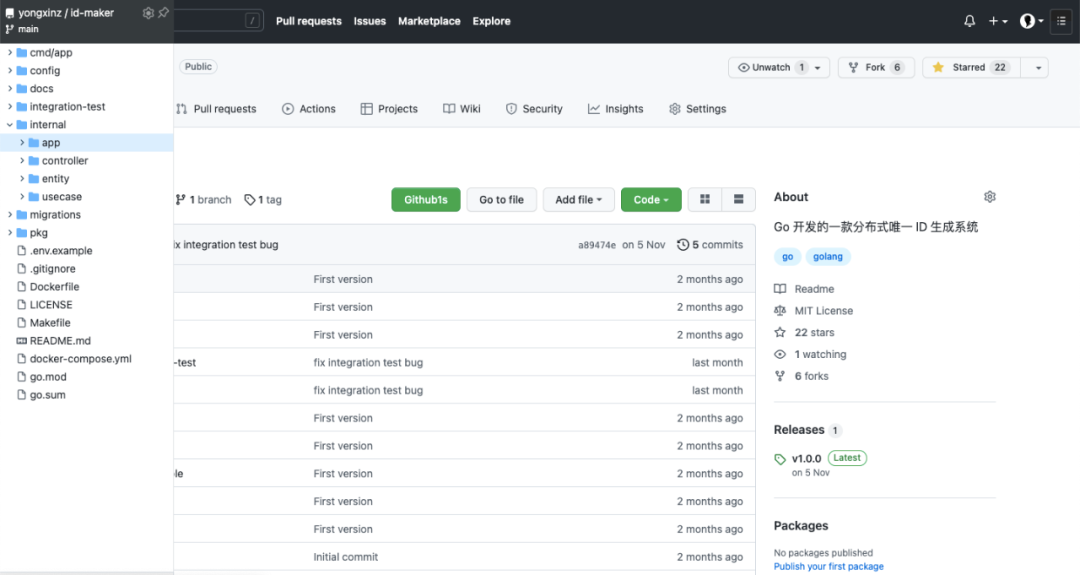This screenshot has height=575, width=1080.
Task: Open the Octotree settings gear icon
Action: click(x=147, y=13)
